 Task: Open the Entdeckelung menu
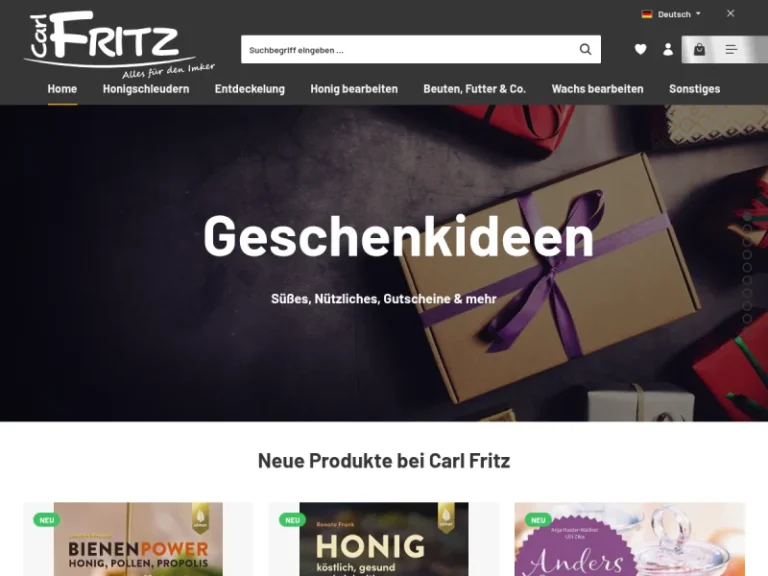[x=250, y=89]
